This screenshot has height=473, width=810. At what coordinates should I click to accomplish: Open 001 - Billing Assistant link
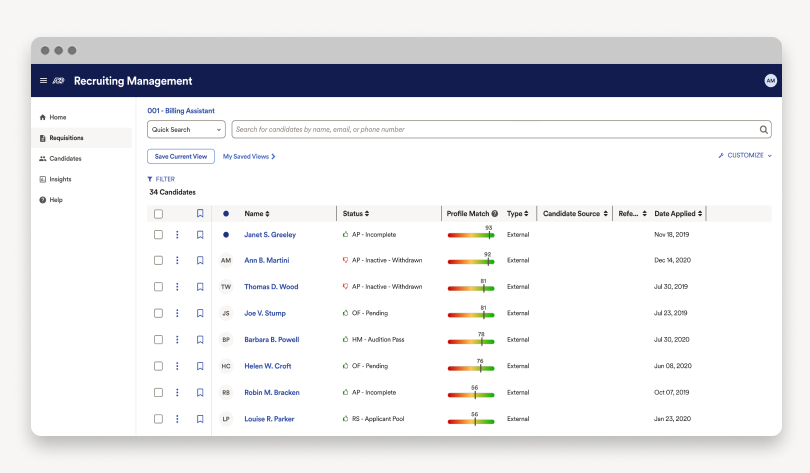point(181,111)
